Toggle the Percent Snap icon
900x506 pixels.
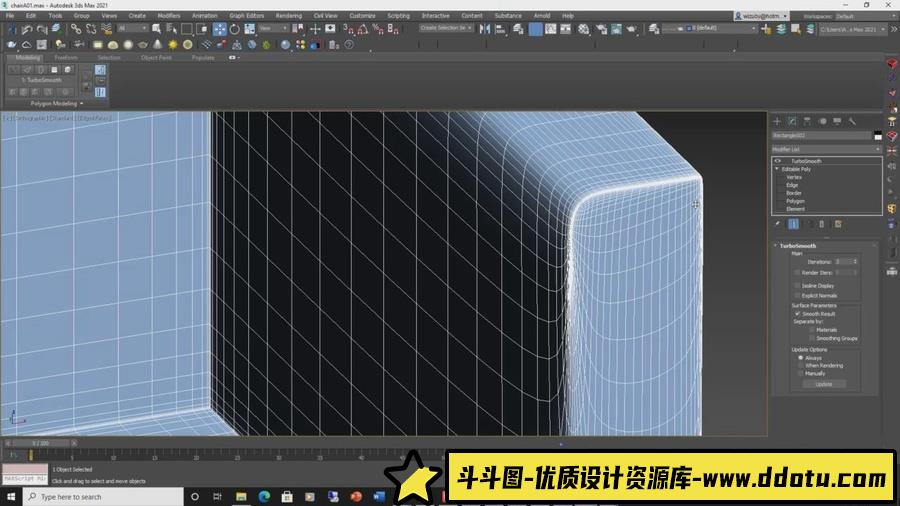point(378,29)
